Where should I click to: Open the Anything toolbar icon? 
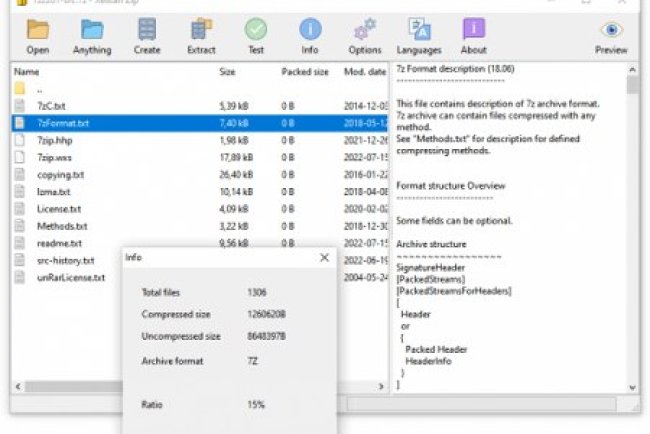(x=92, y=30)
